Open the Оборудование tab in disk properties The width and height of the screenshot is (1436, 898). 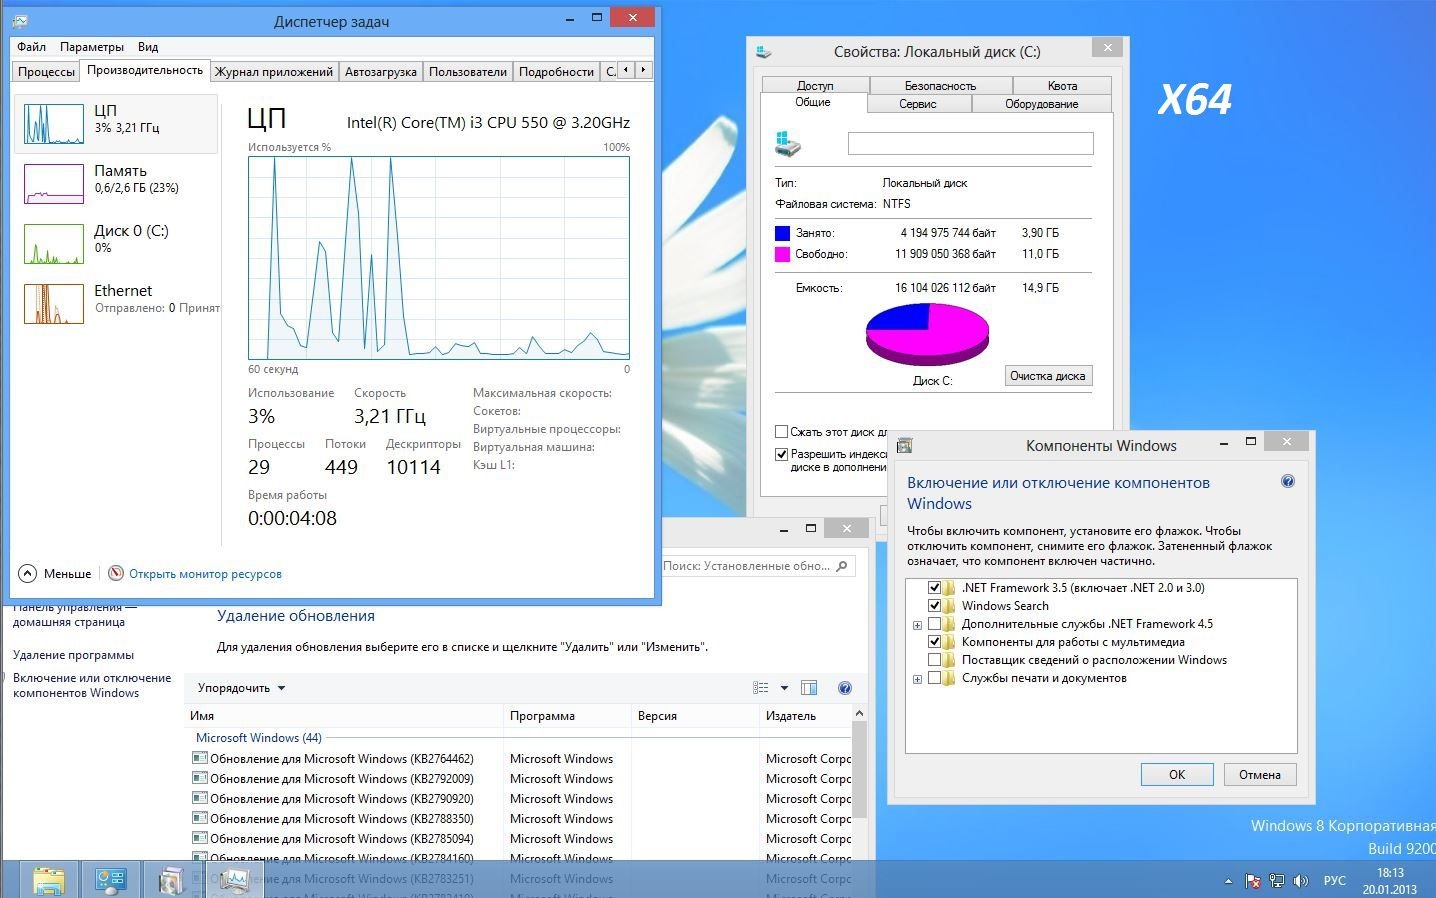[1041, 103]
